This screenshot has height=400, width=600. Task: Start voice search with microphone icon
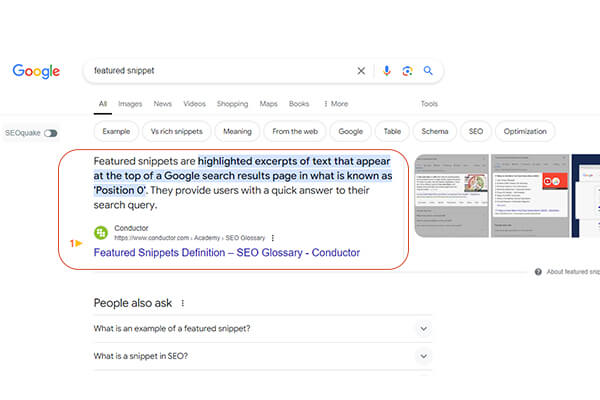(386, 71)
